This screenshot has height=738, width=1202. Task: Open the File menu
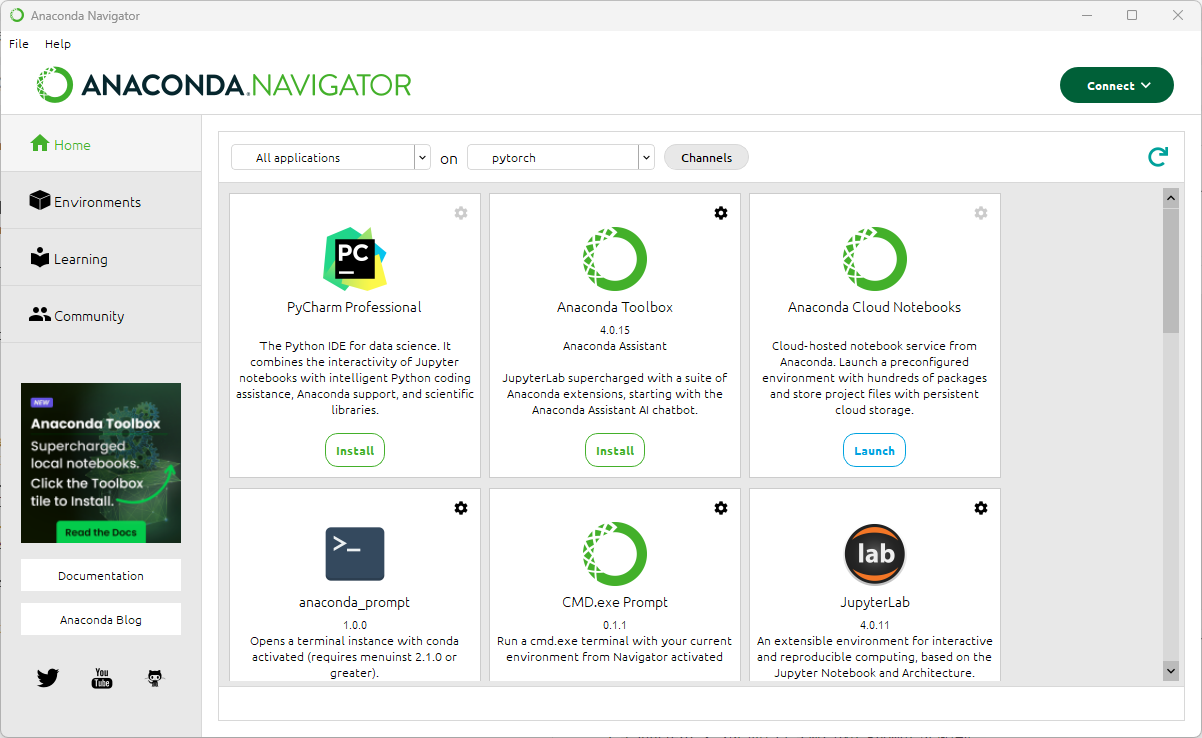click(x=19, y=44)
